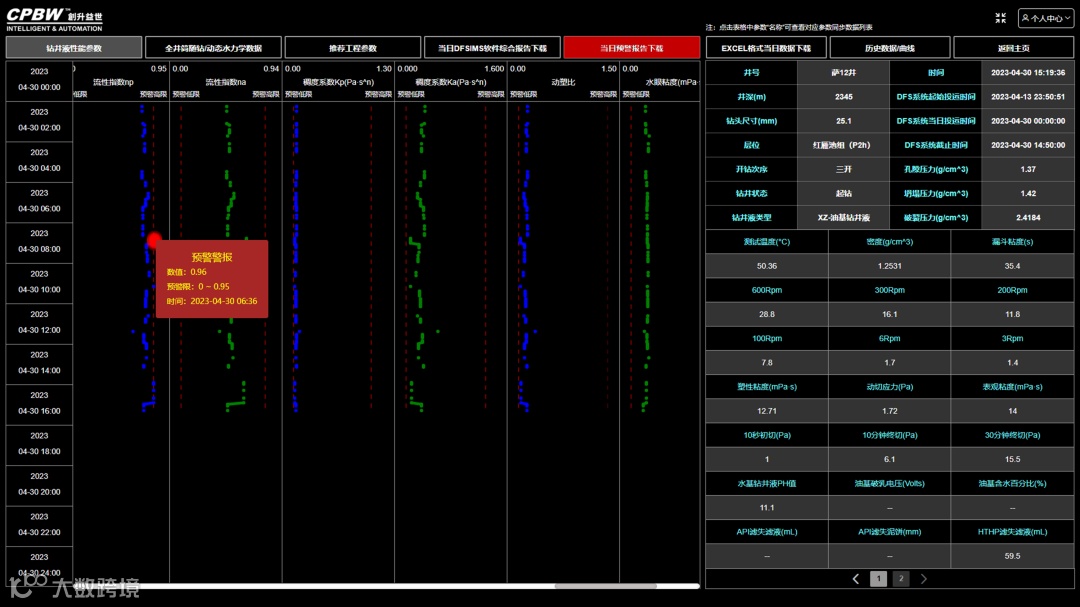The height and width of the screenshot is (607, 1080).
Task: Open 历史数据/曲线
Action: click(890, 48)
